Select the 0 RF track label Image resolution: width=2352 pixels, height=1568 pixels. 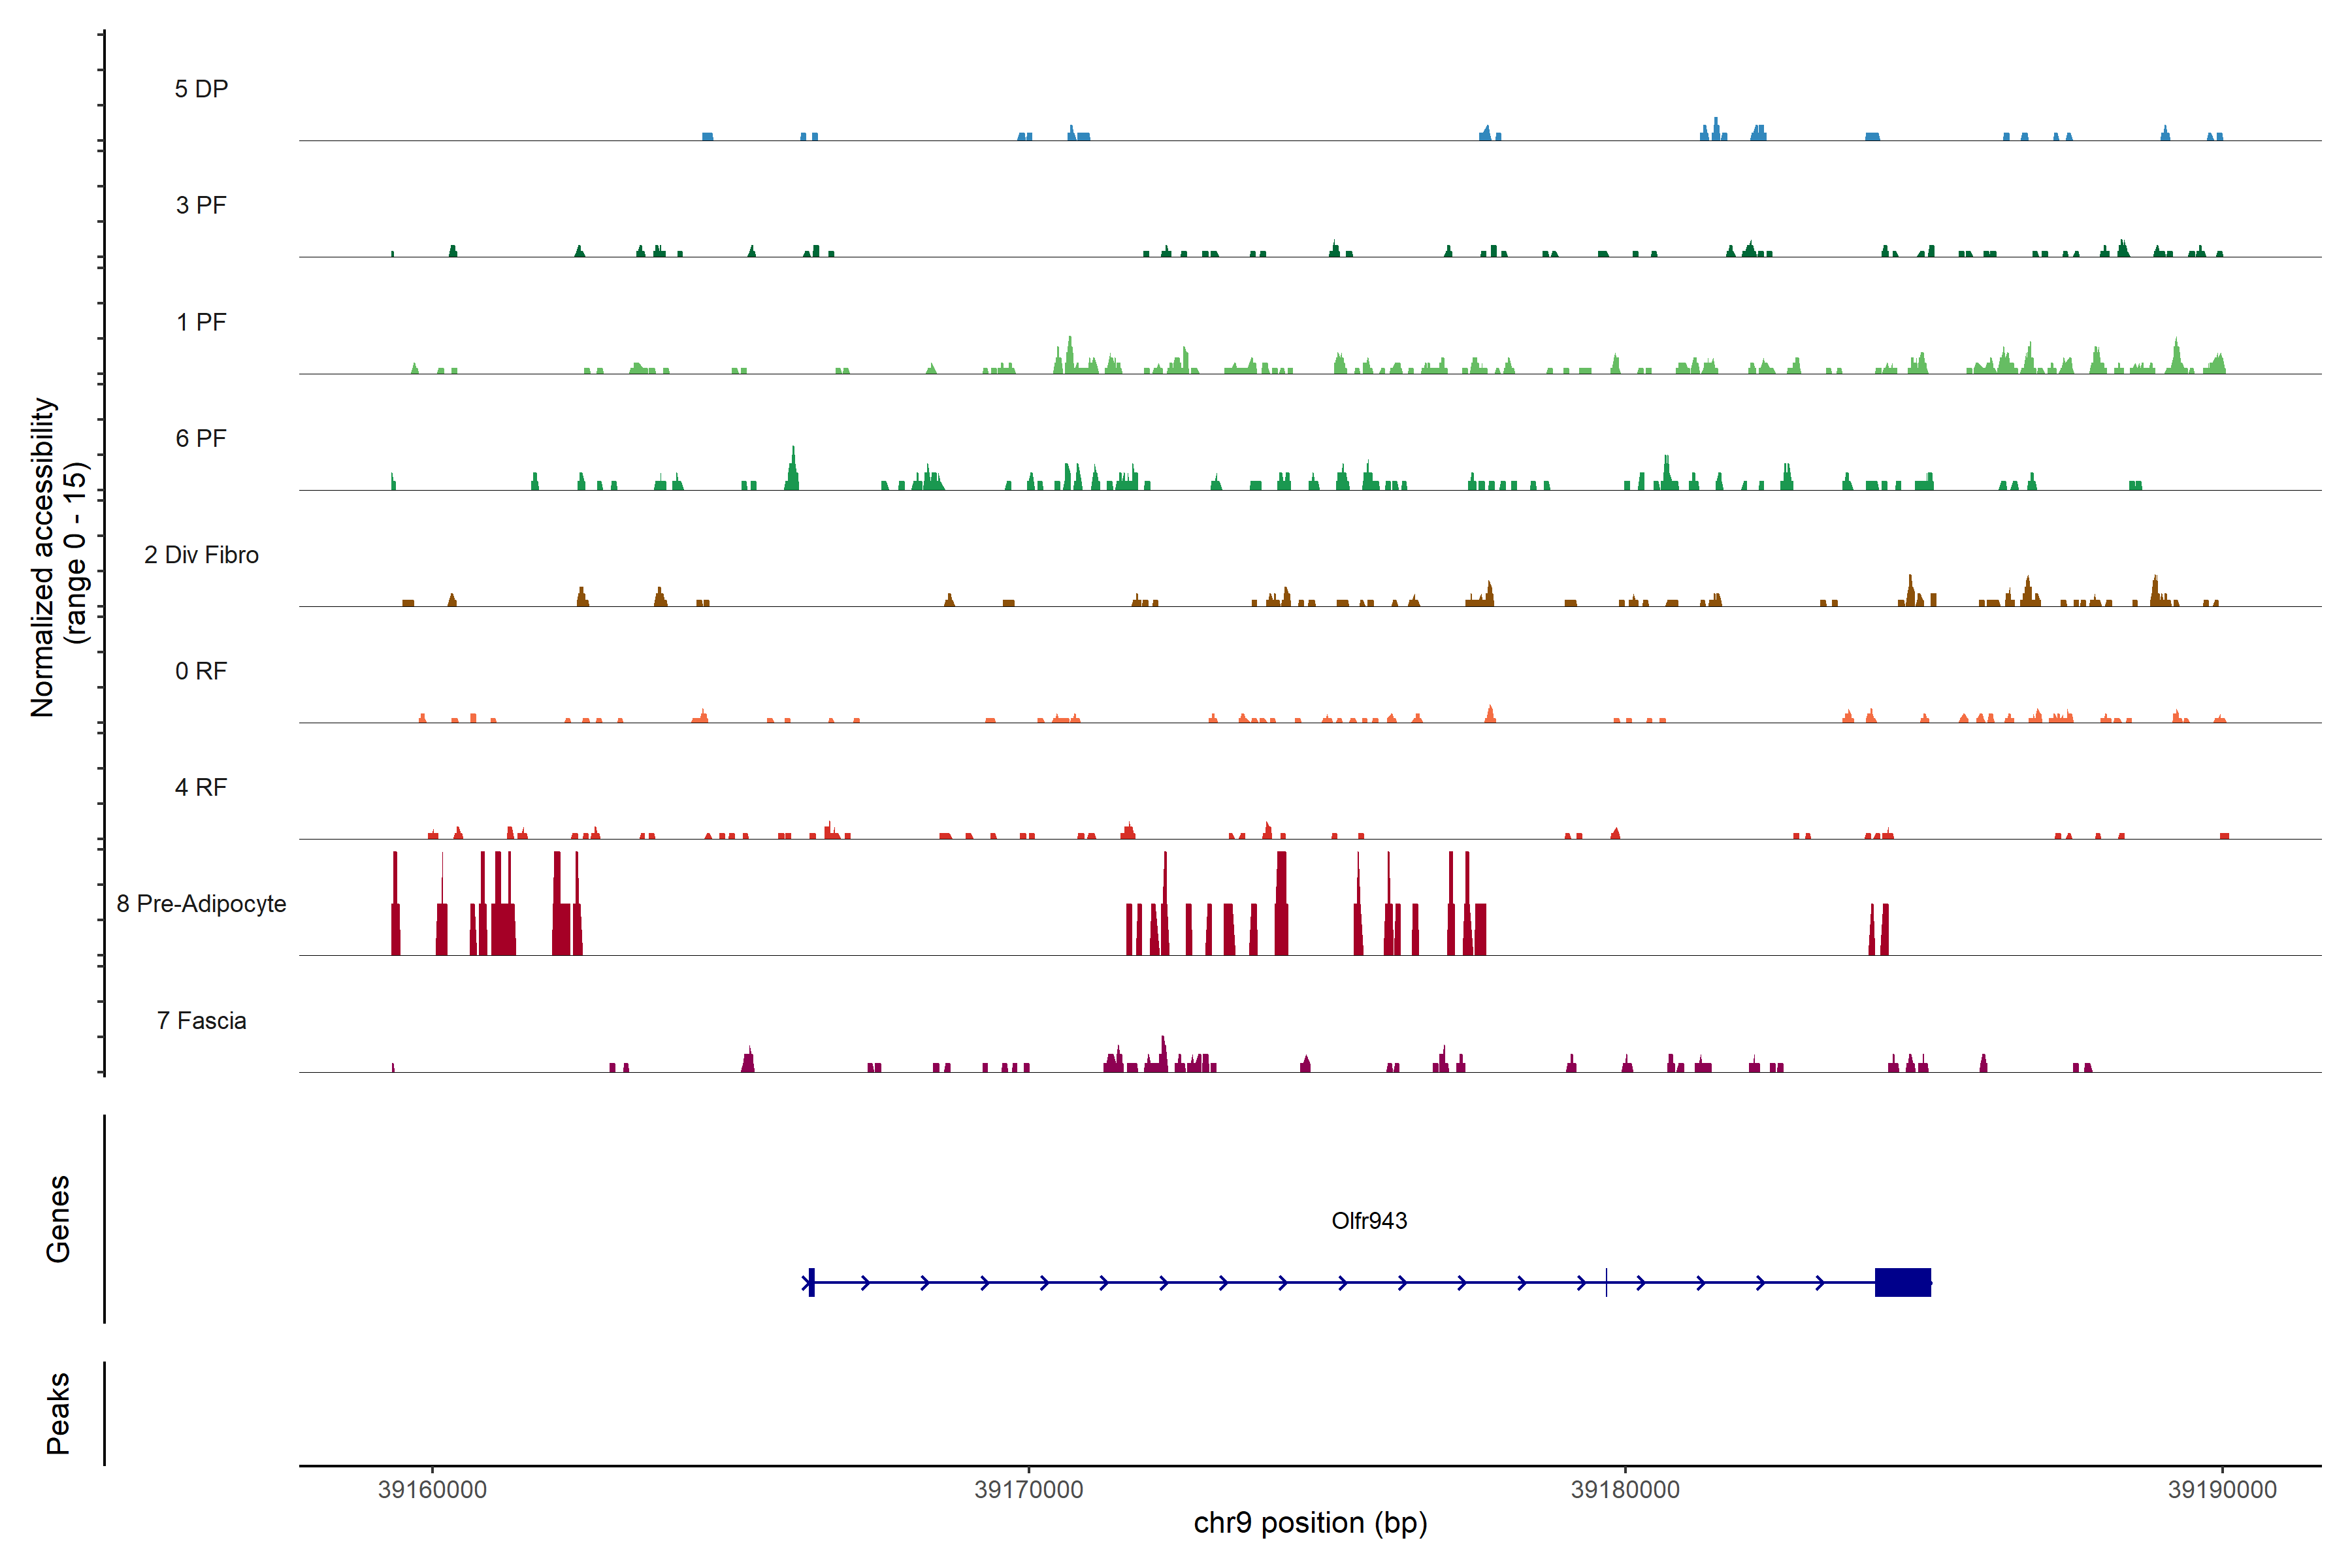(201, 671)
